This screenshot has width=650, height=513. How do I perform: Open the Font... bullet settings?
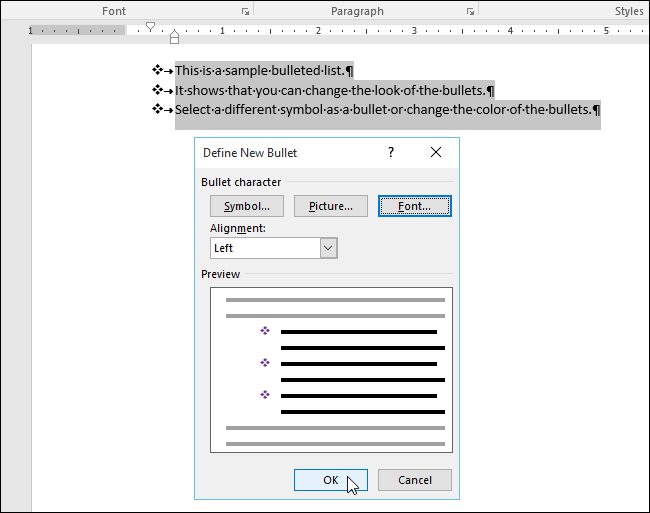[415, 206]
